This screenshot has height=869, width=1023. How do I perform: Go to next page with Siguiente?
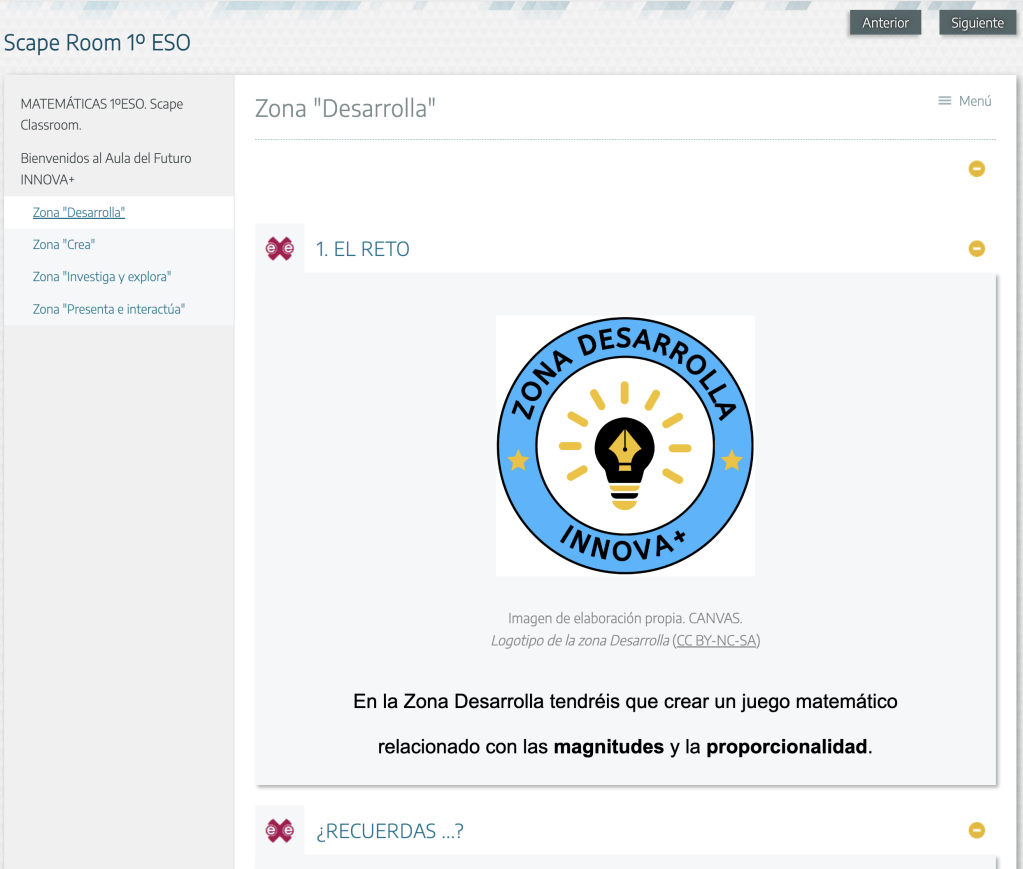[x=977, y=23]
